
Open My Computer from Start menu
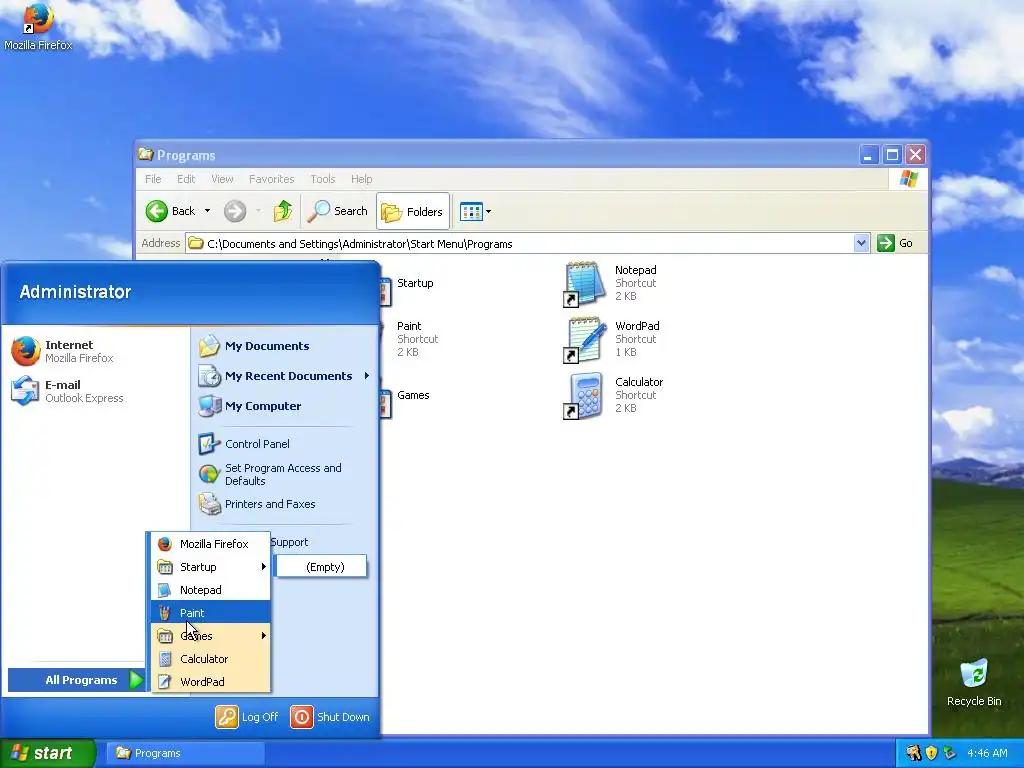click(285, 406)
